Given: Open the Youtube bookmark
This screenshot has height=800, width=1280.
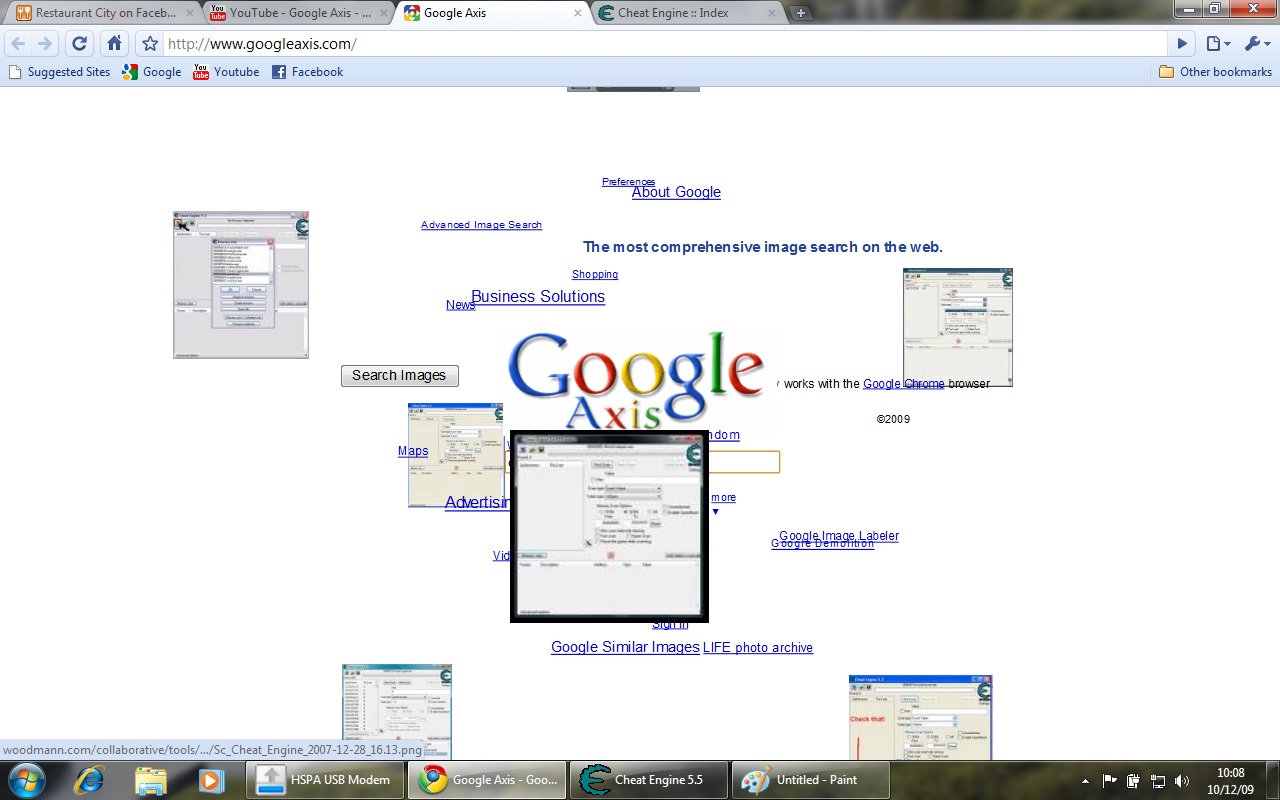Looking at the screenshot, I should click(x=226, y=72).
